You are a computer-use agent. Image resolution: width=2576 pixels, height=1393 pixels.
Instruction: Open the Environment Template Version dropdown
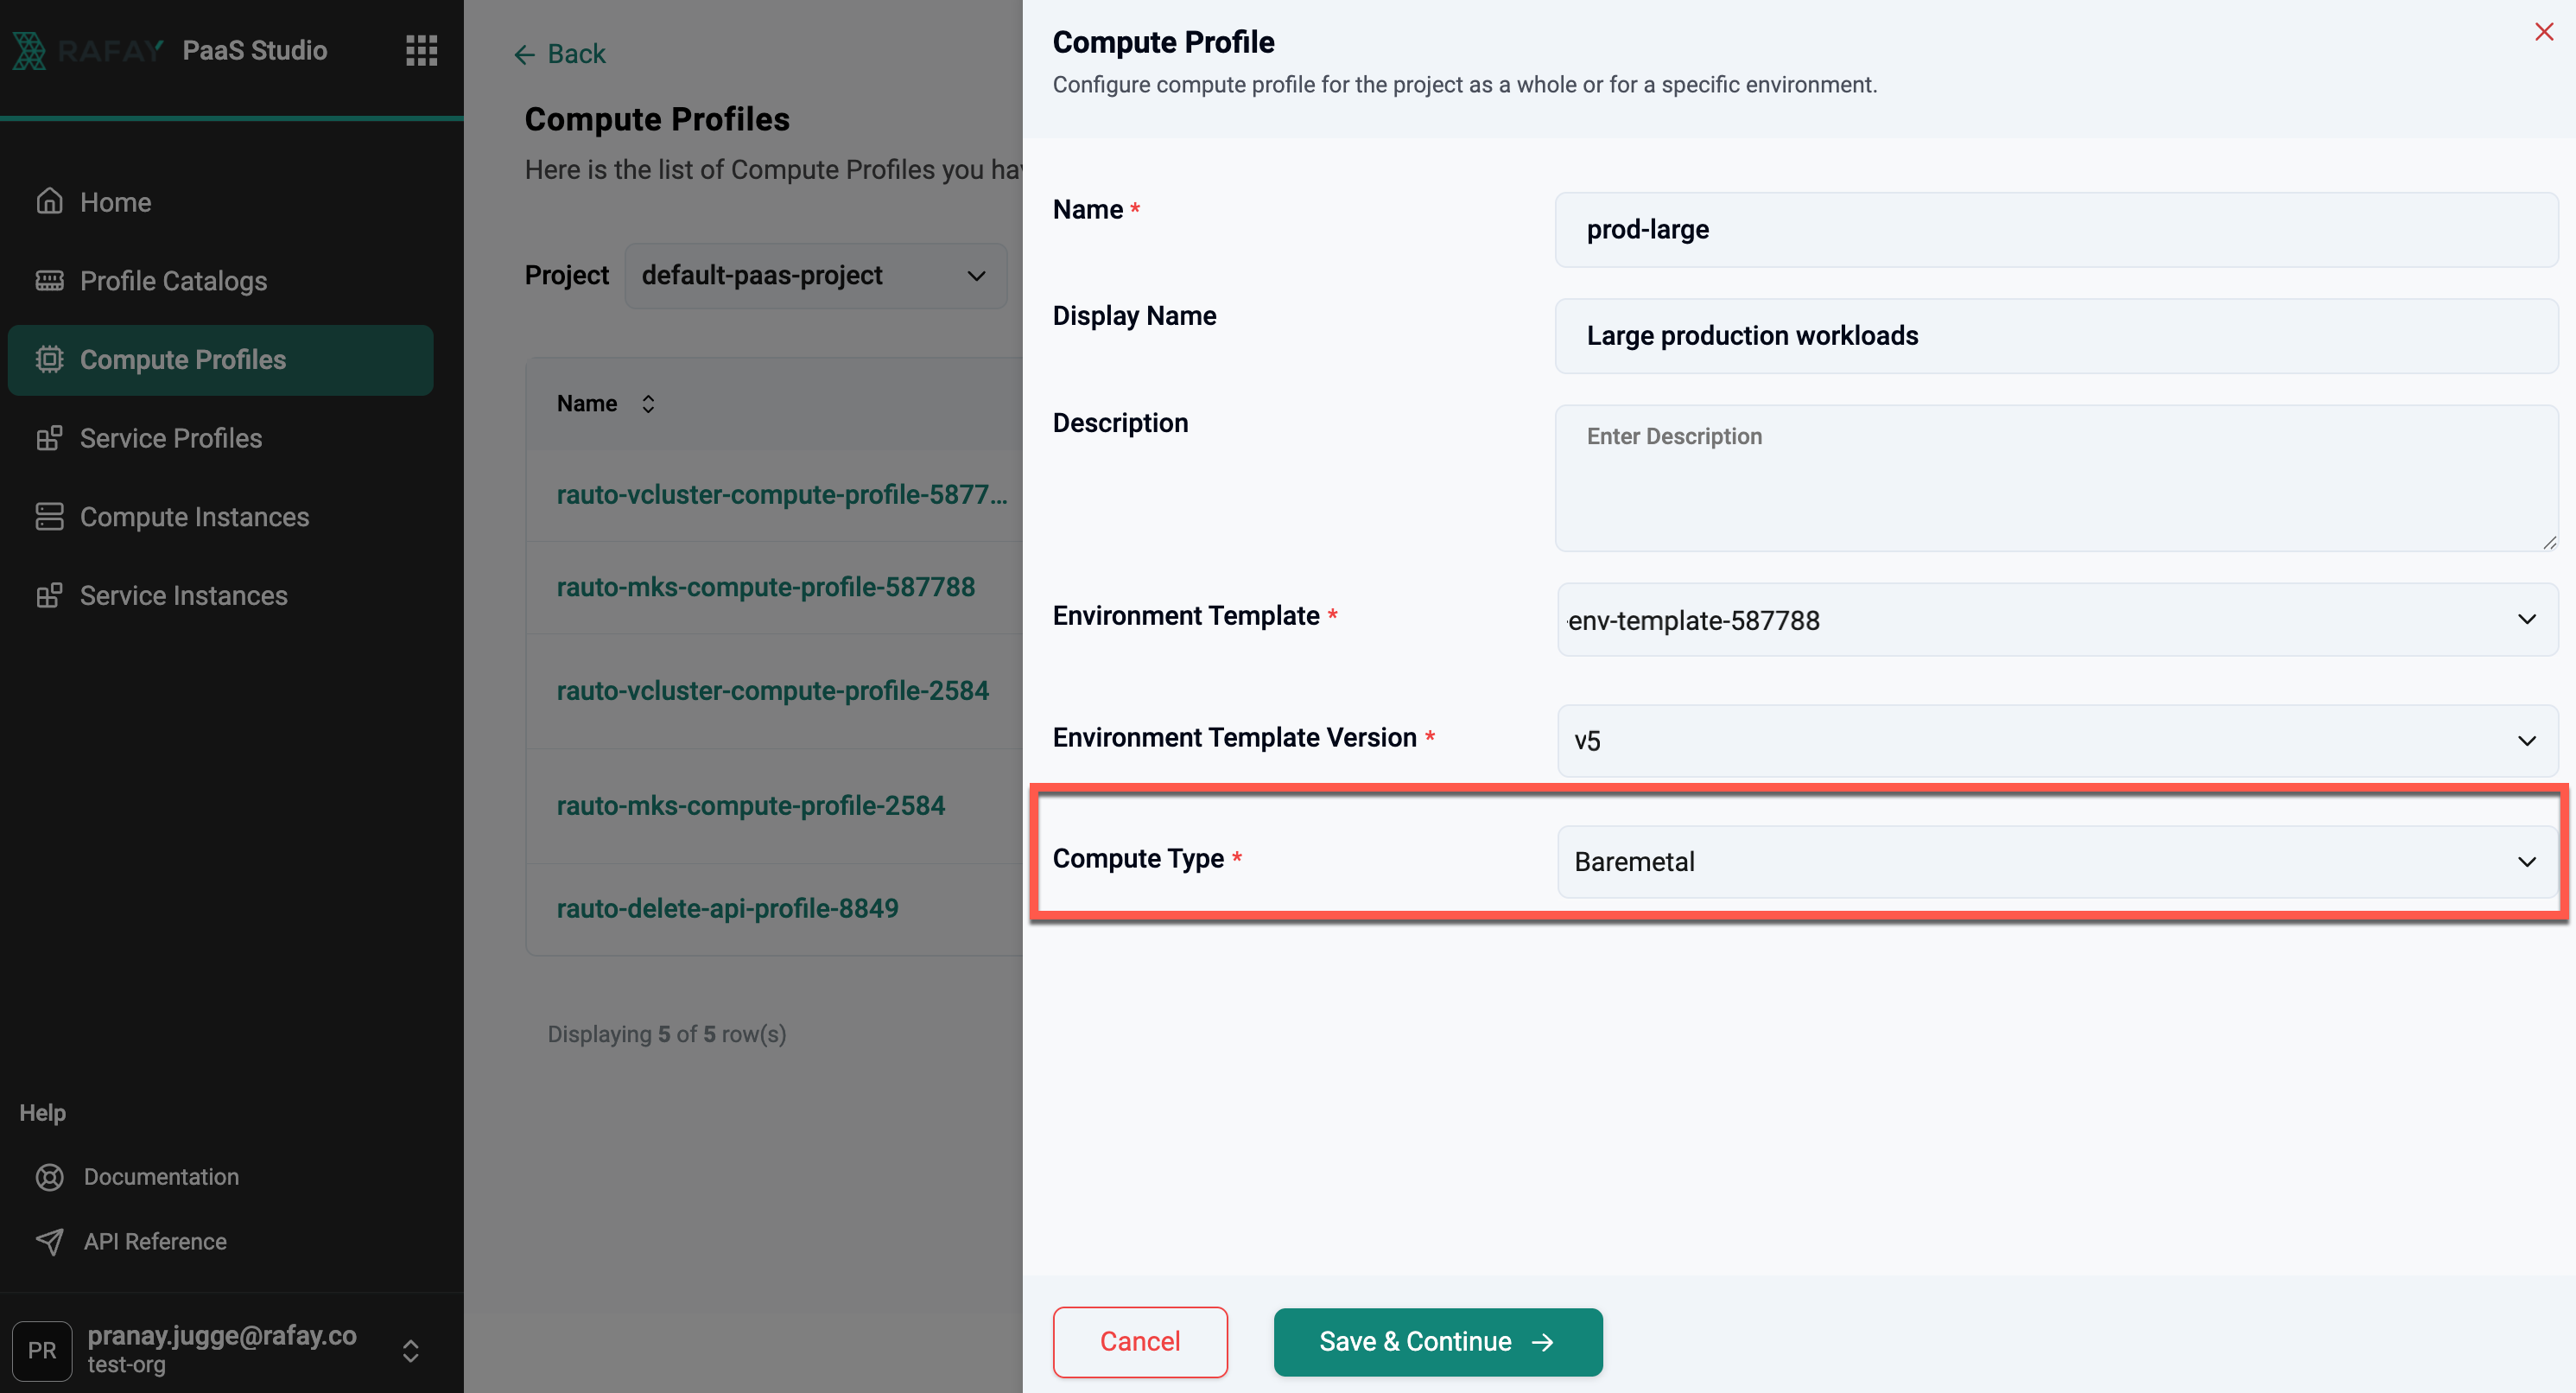(x=2056, y=741)
